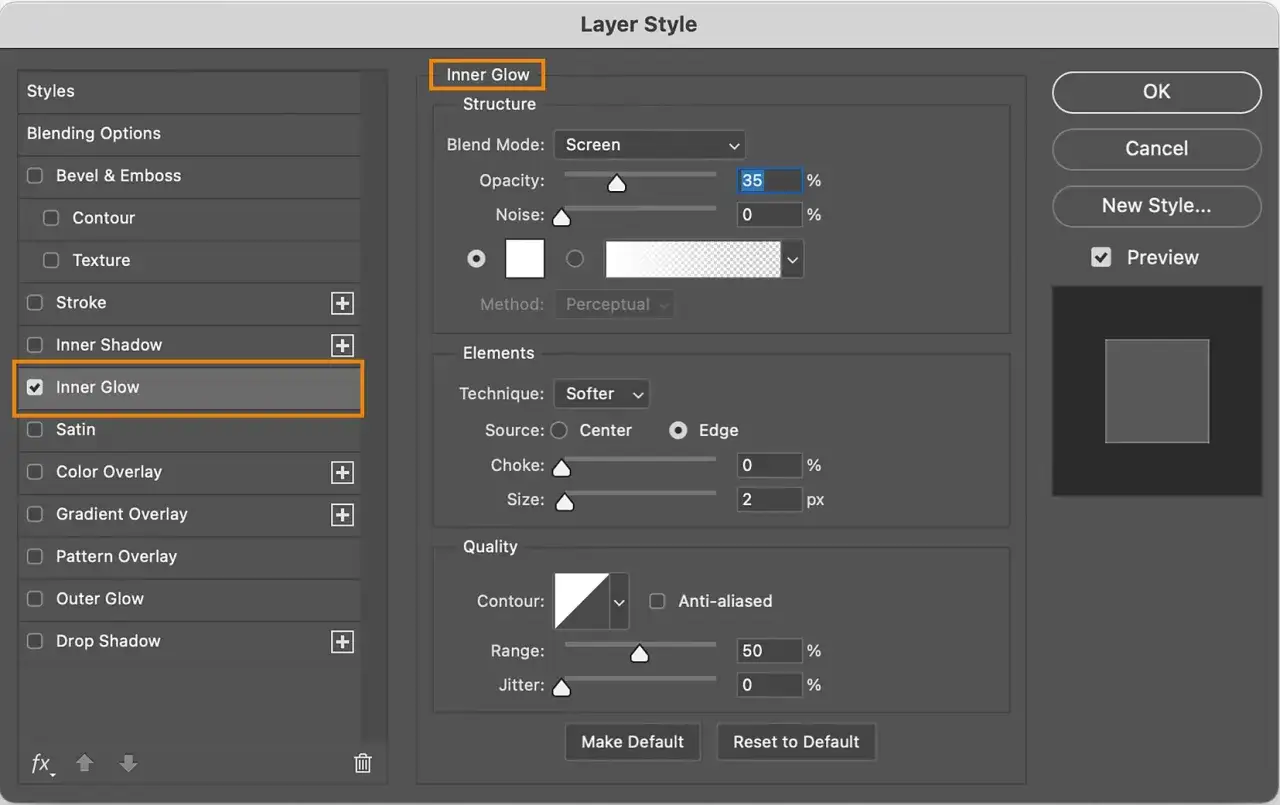Move effect up with the up arrow
The image size is (1280, 805).
(x=85, y=764)
